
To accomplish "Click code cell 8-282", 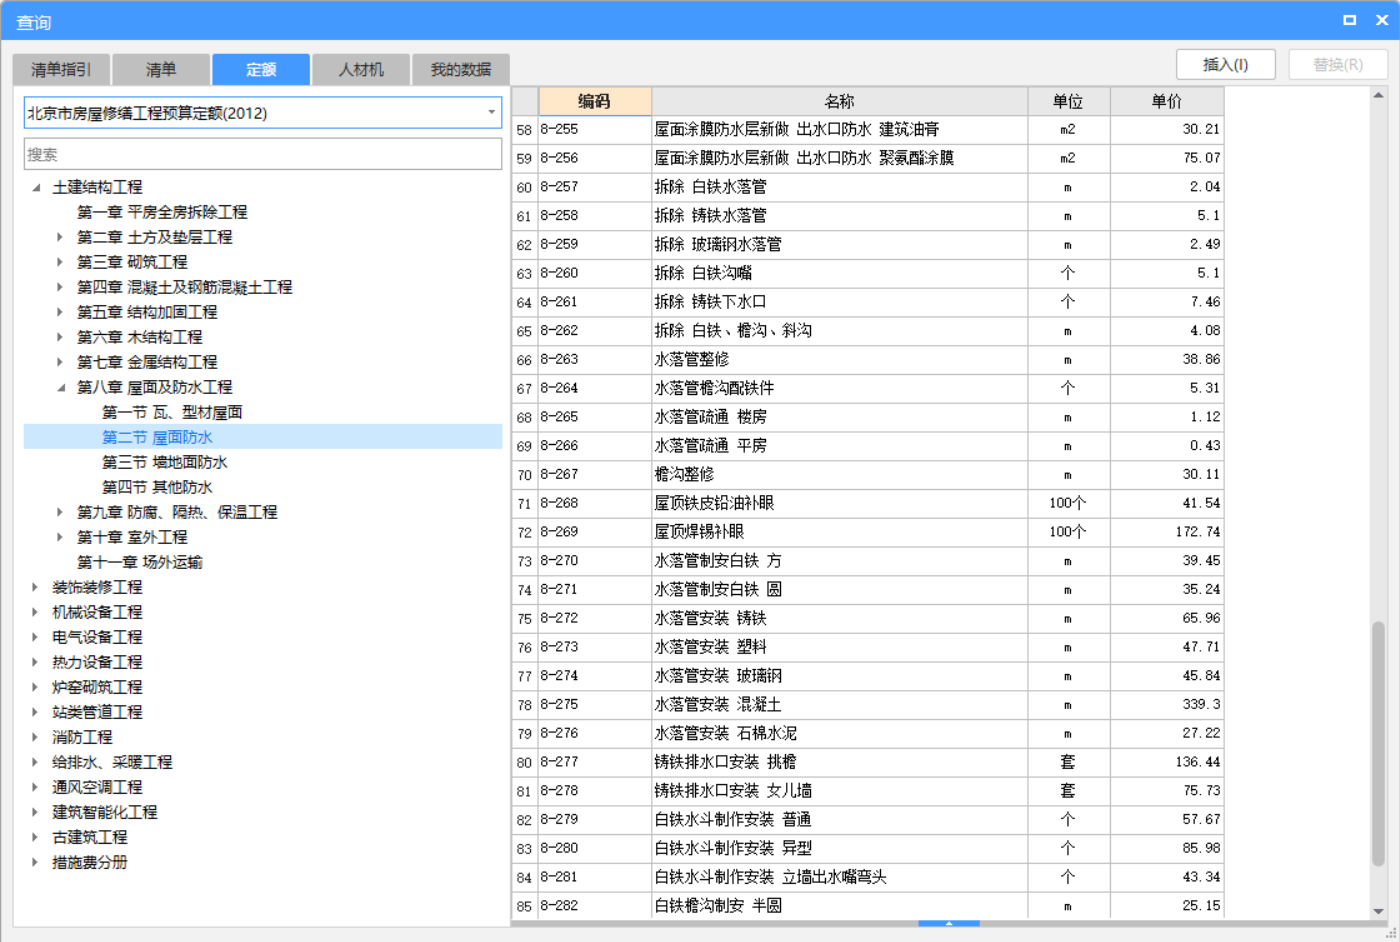I will click(x=595, y=906).
